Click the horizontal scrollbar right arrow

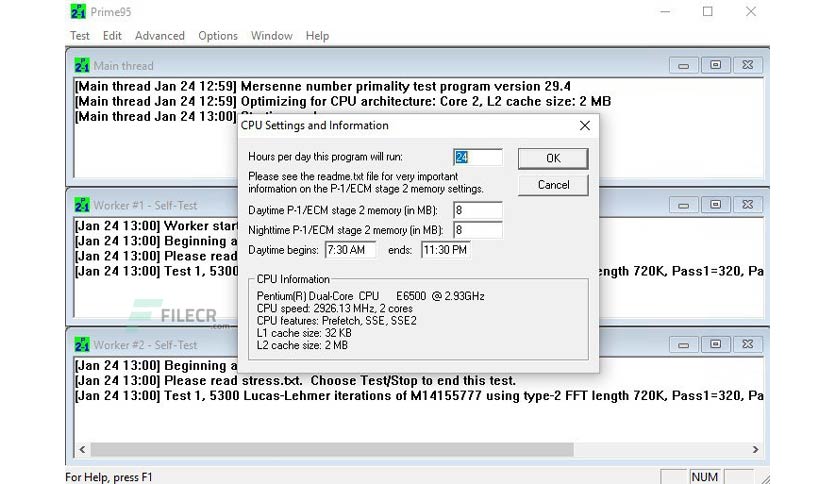point(755,449)
